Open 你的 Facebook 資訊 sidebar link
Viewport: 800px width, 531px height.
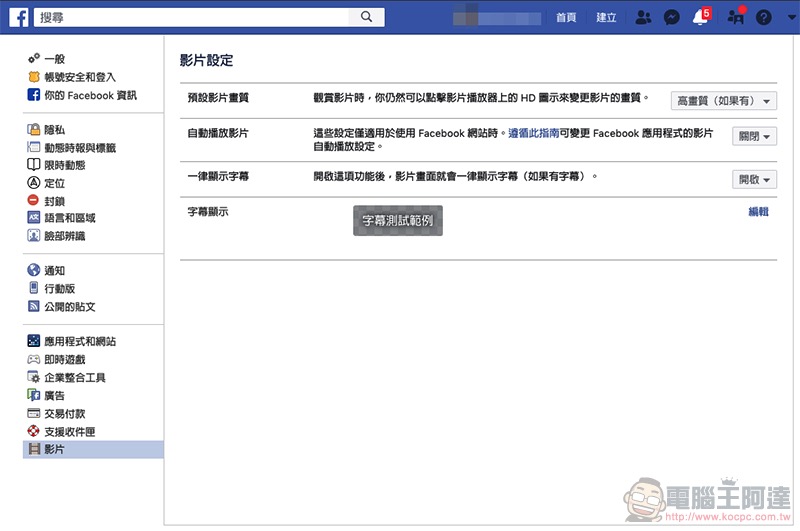[x=90, y=95]
